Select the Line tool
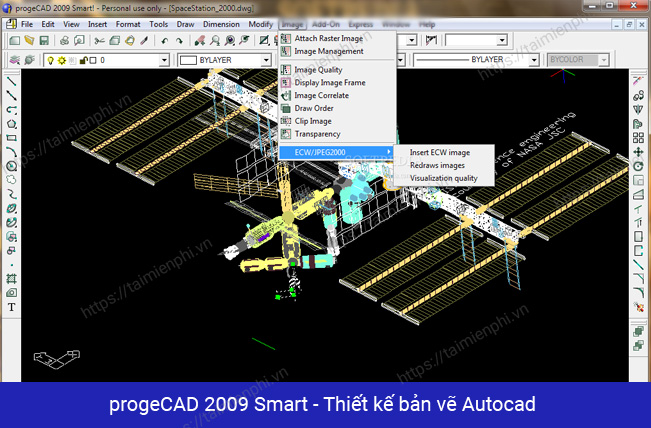 pos(11,81)
